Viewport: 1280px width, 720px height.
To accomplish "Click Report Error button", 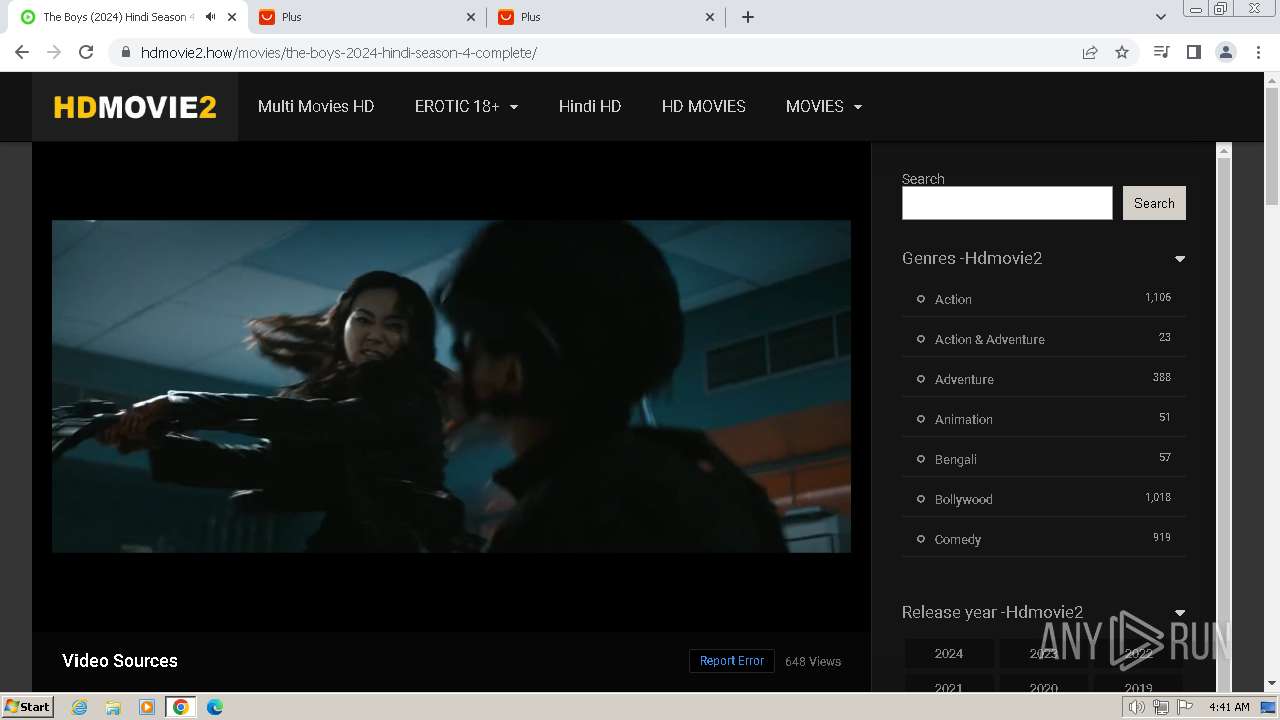I will tap(732, 661).
